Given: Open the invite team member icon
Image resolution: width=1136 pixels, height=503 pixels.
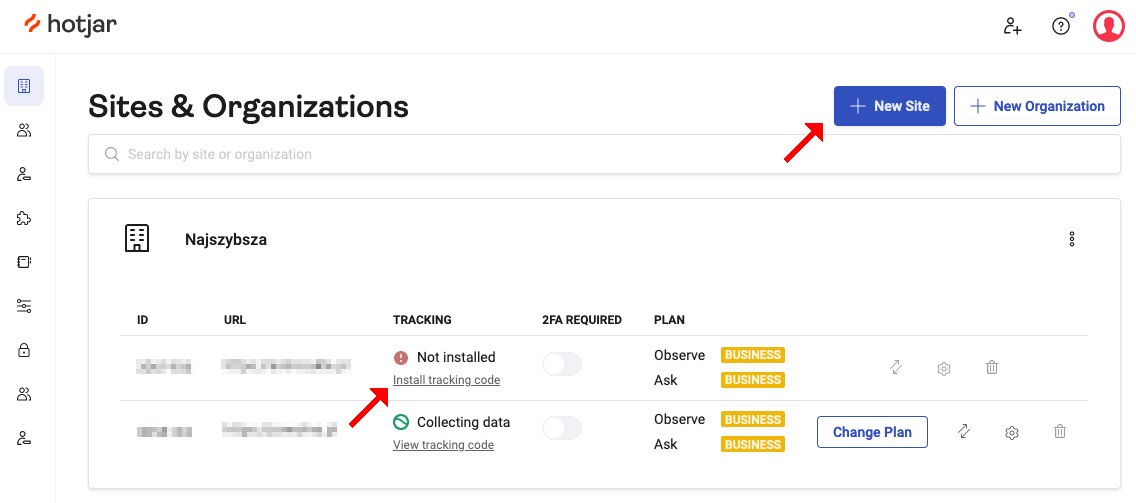Looking at the screenshot, I should click(1012, 26).
